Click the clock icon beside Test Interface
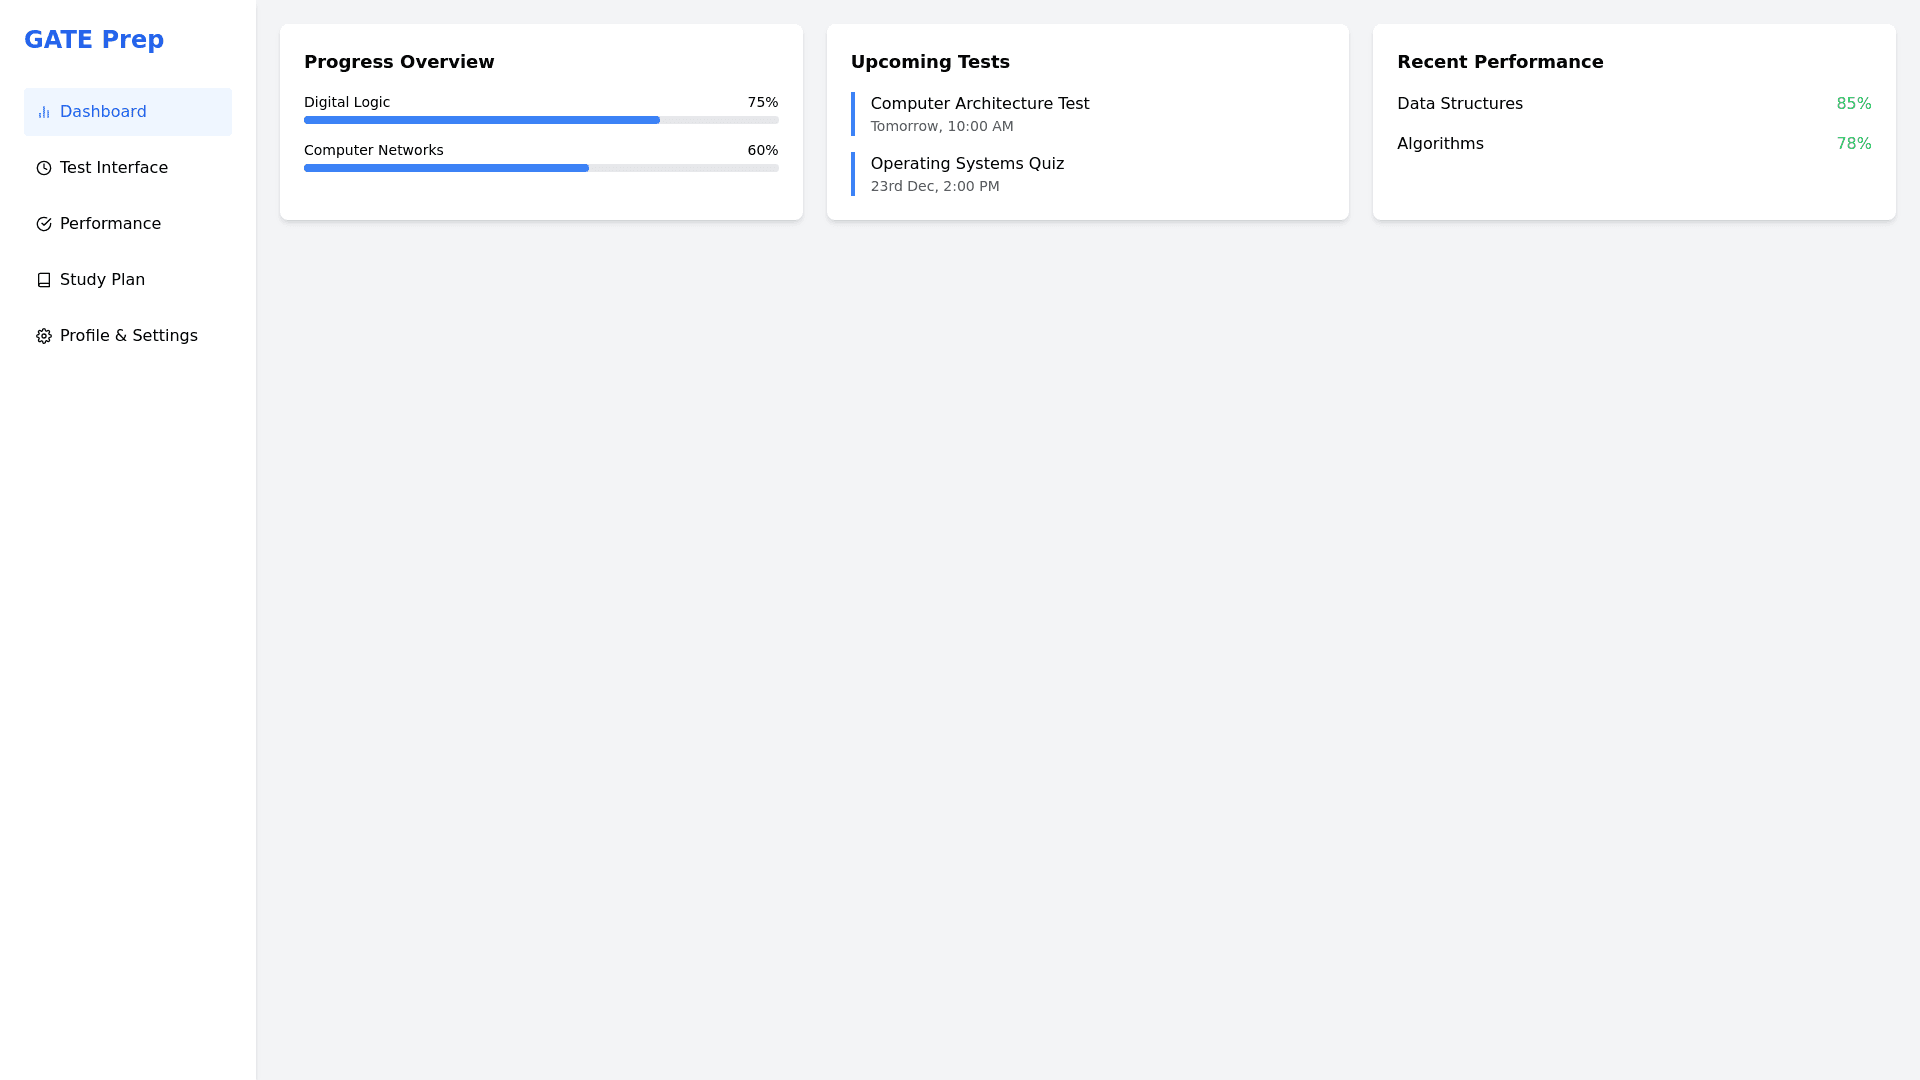 coord(44,168)
